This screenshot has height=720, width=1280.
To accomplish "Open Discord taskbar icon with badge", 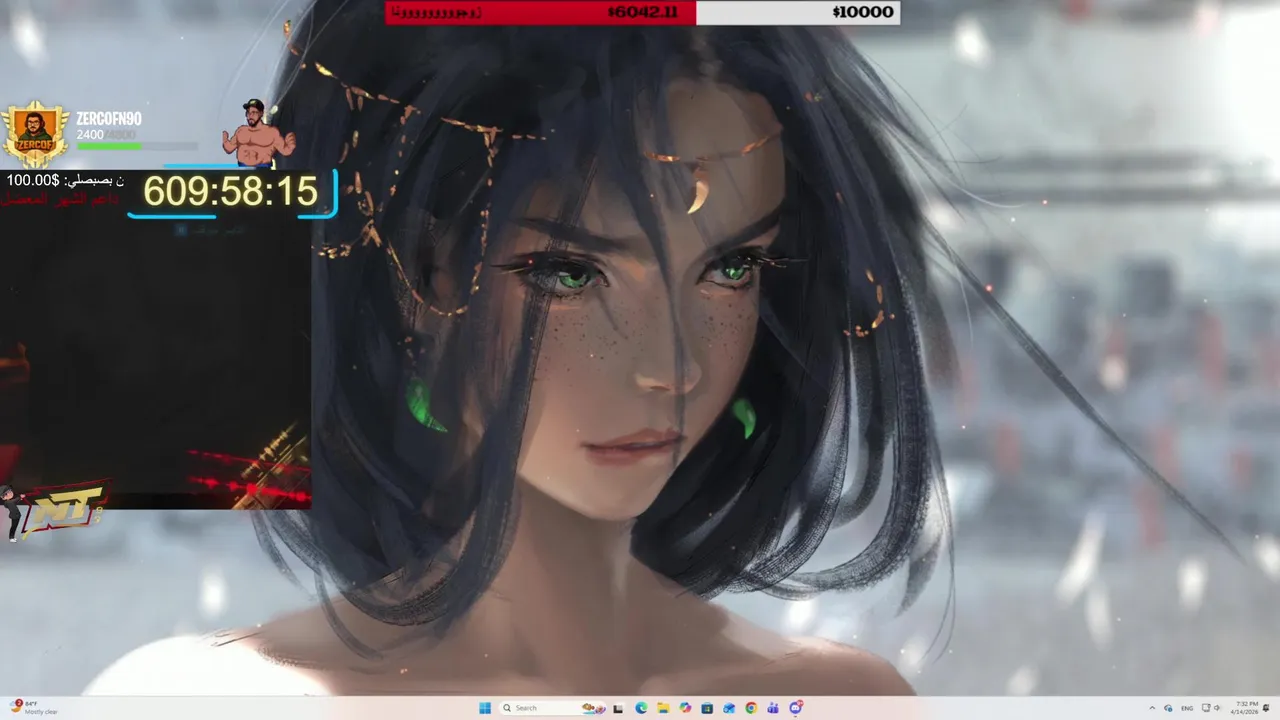I will pos(796,708).
